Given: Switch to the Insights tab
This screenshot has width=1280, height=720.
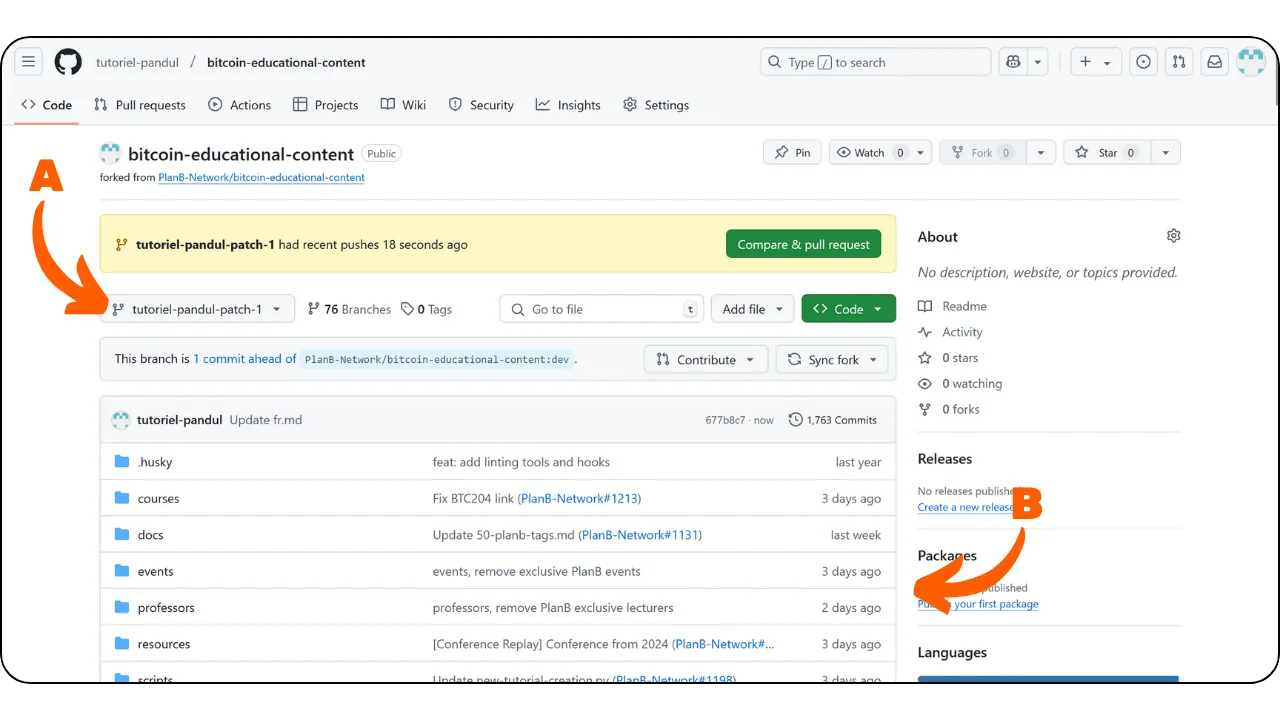Looking at the screenshot, I should [x=568, y=105].
